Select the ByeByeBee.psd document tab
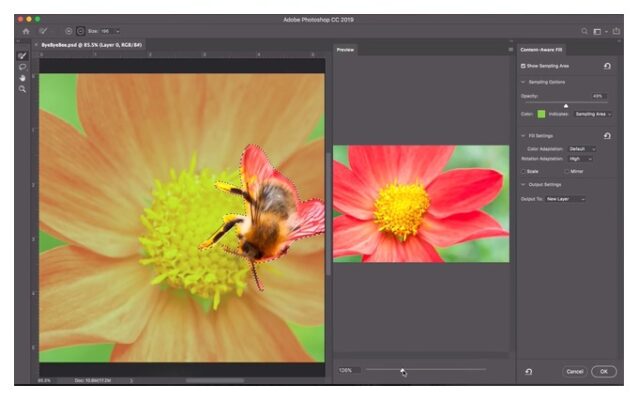The height and width of the screenshot is (400, 638). [x=92, y=45]
